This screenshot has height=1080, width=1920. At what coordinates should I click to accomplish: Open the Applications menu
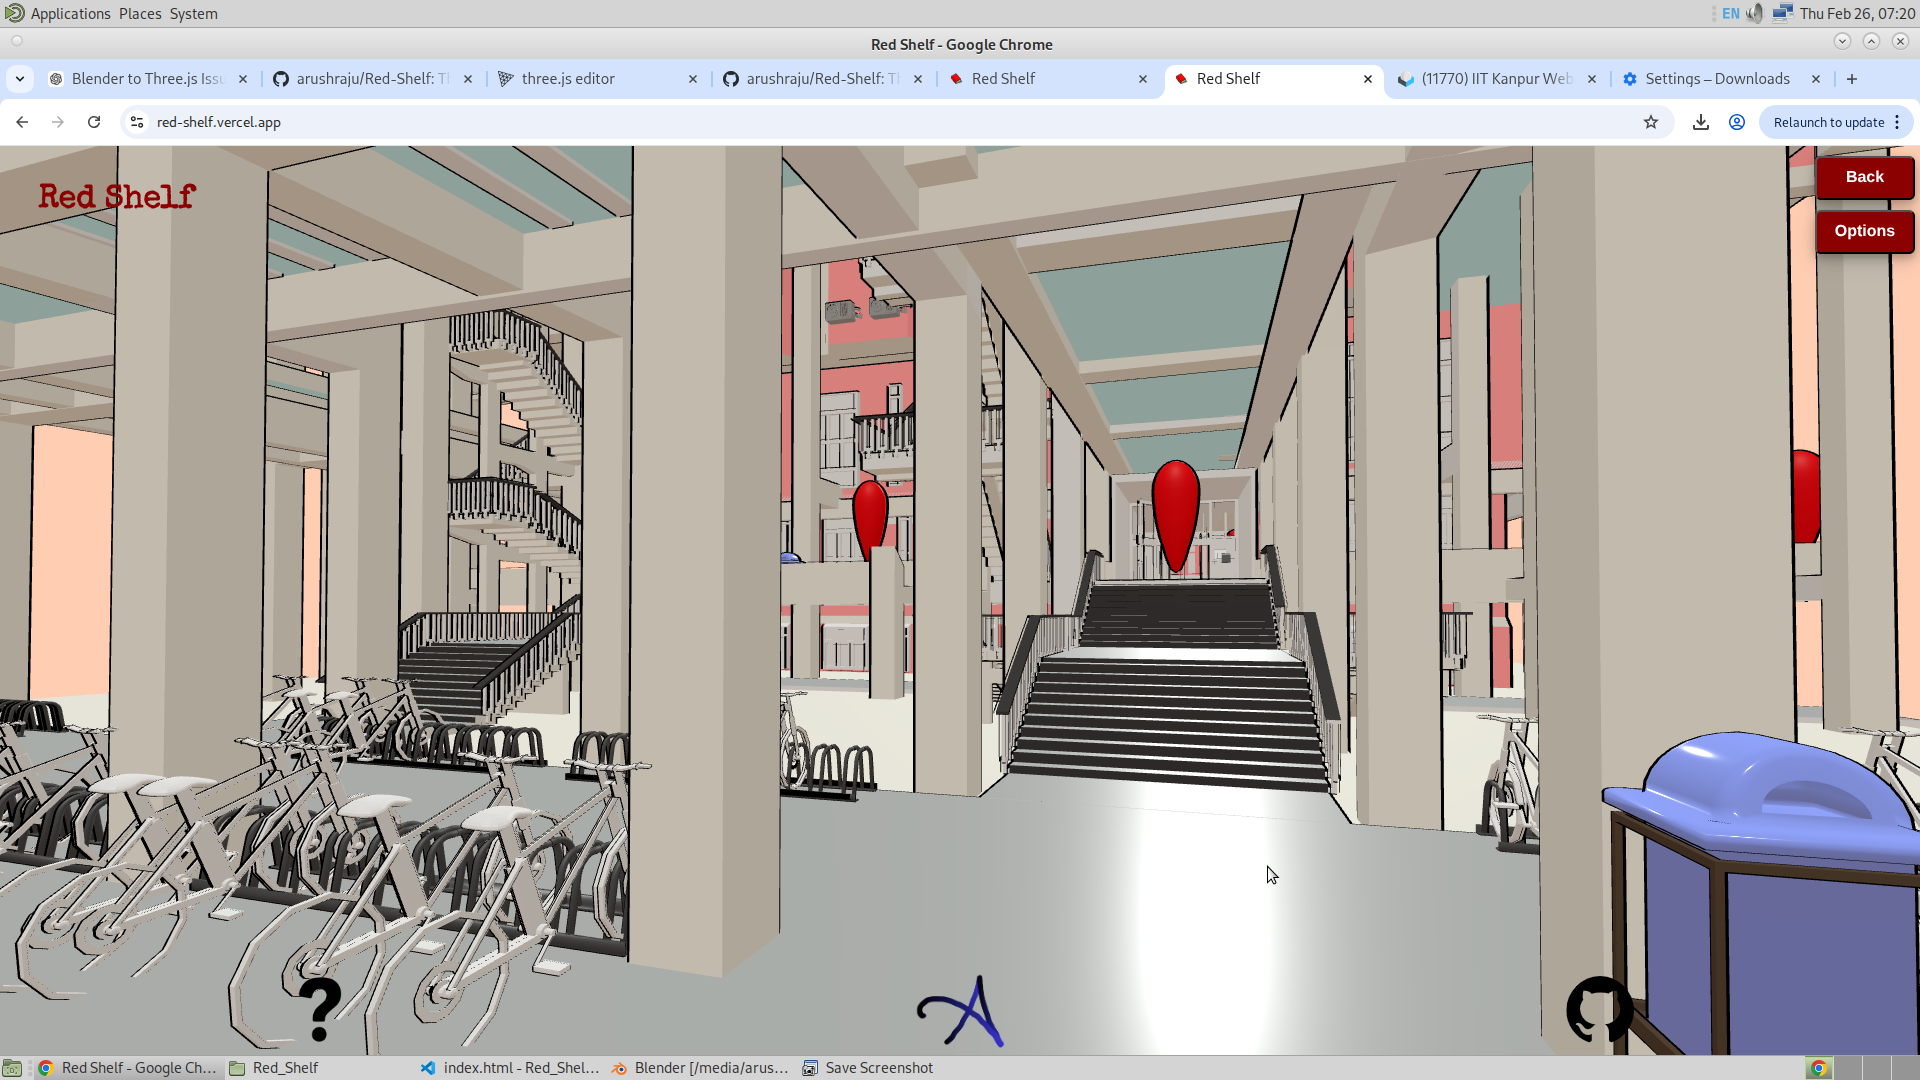tap(70, 13)
